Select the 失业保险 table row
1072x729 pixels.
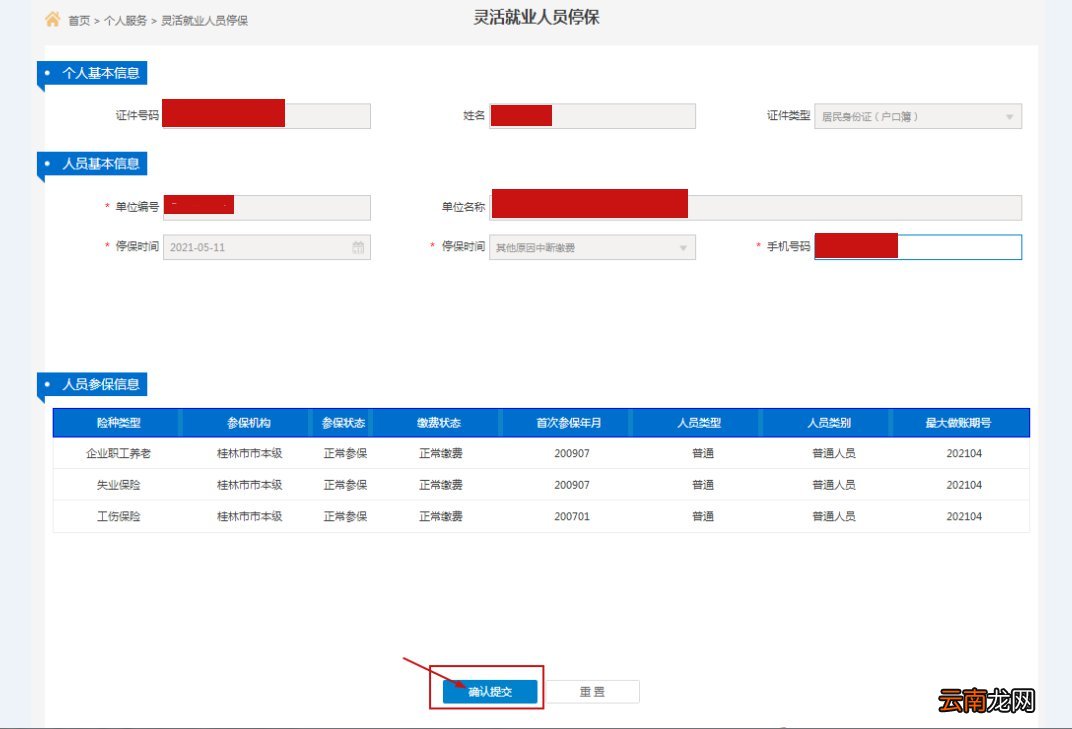pyautogui.click(x=541, y=485)
